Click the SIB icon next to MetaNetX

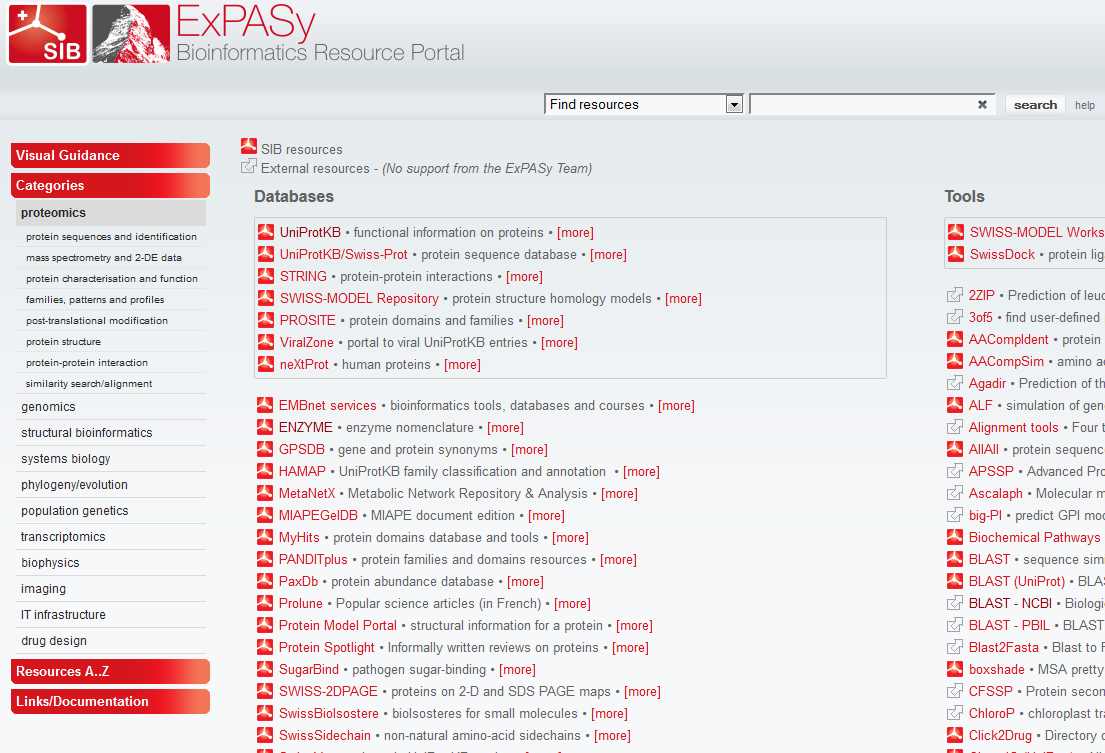265,493
